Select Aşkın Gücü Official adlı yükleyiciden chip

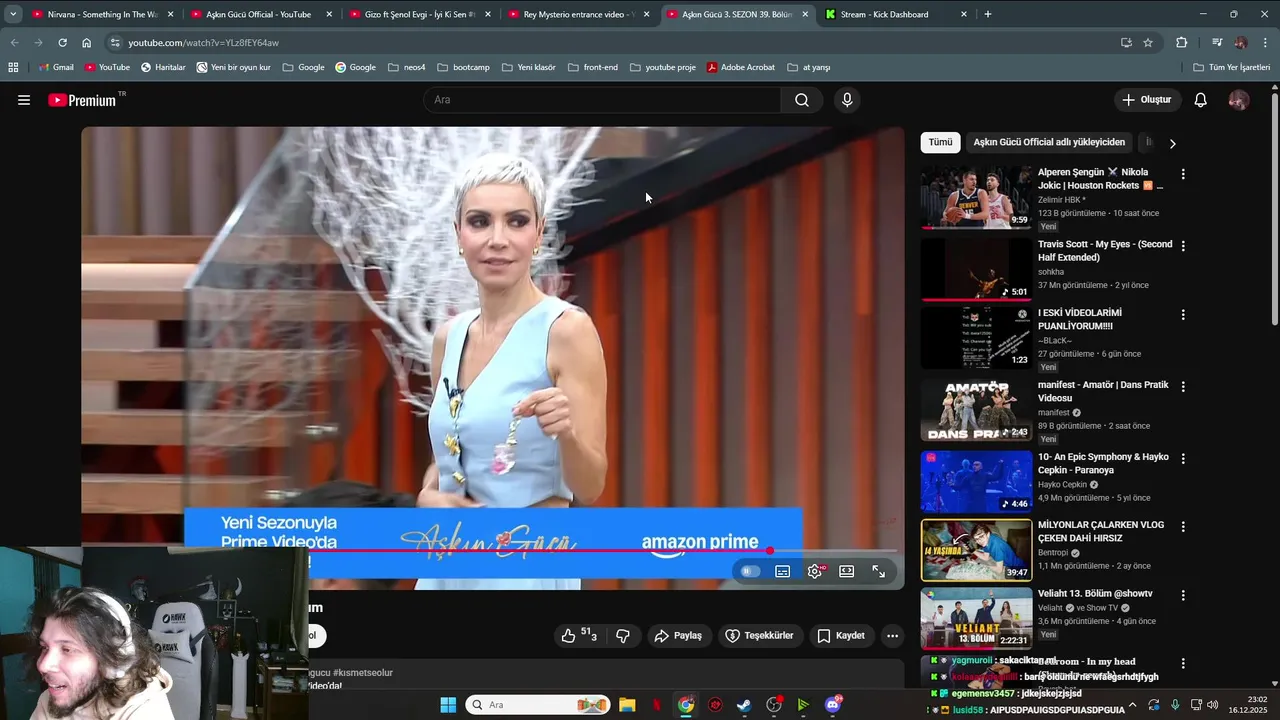tap(1049, 142)
